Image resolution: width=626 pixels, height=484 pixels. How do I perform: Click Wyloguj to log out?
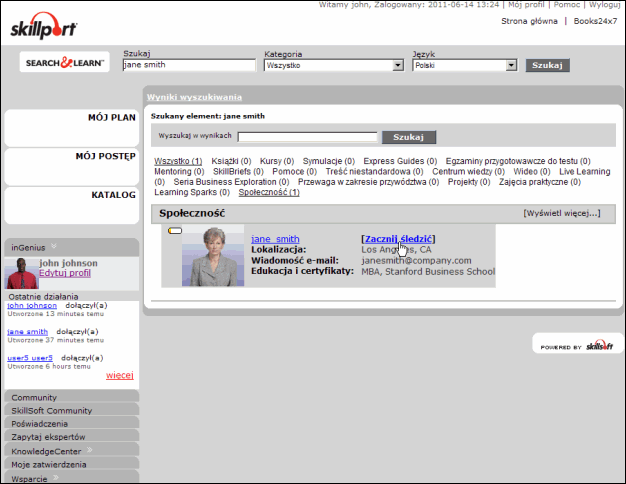[x=604, y=5]
